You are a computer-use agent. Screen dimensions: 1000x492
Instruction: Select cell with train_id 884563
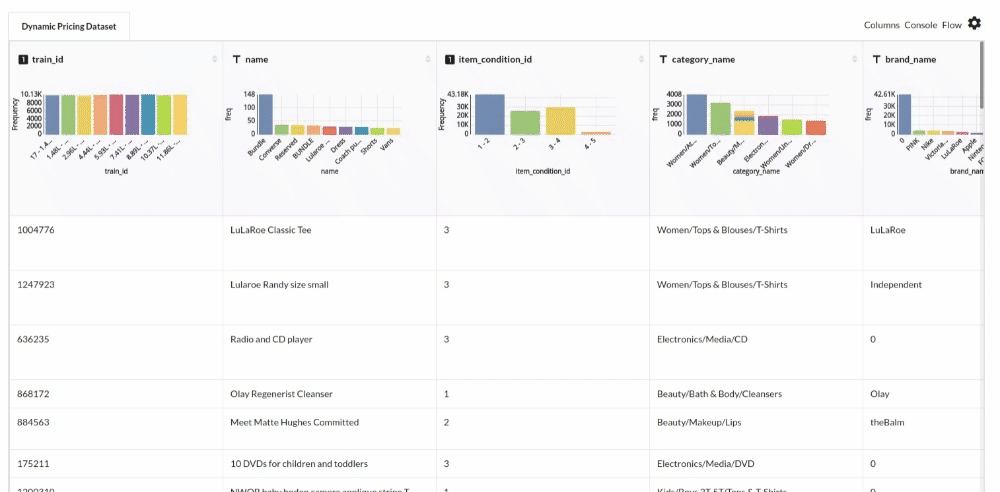coord(116,429)
